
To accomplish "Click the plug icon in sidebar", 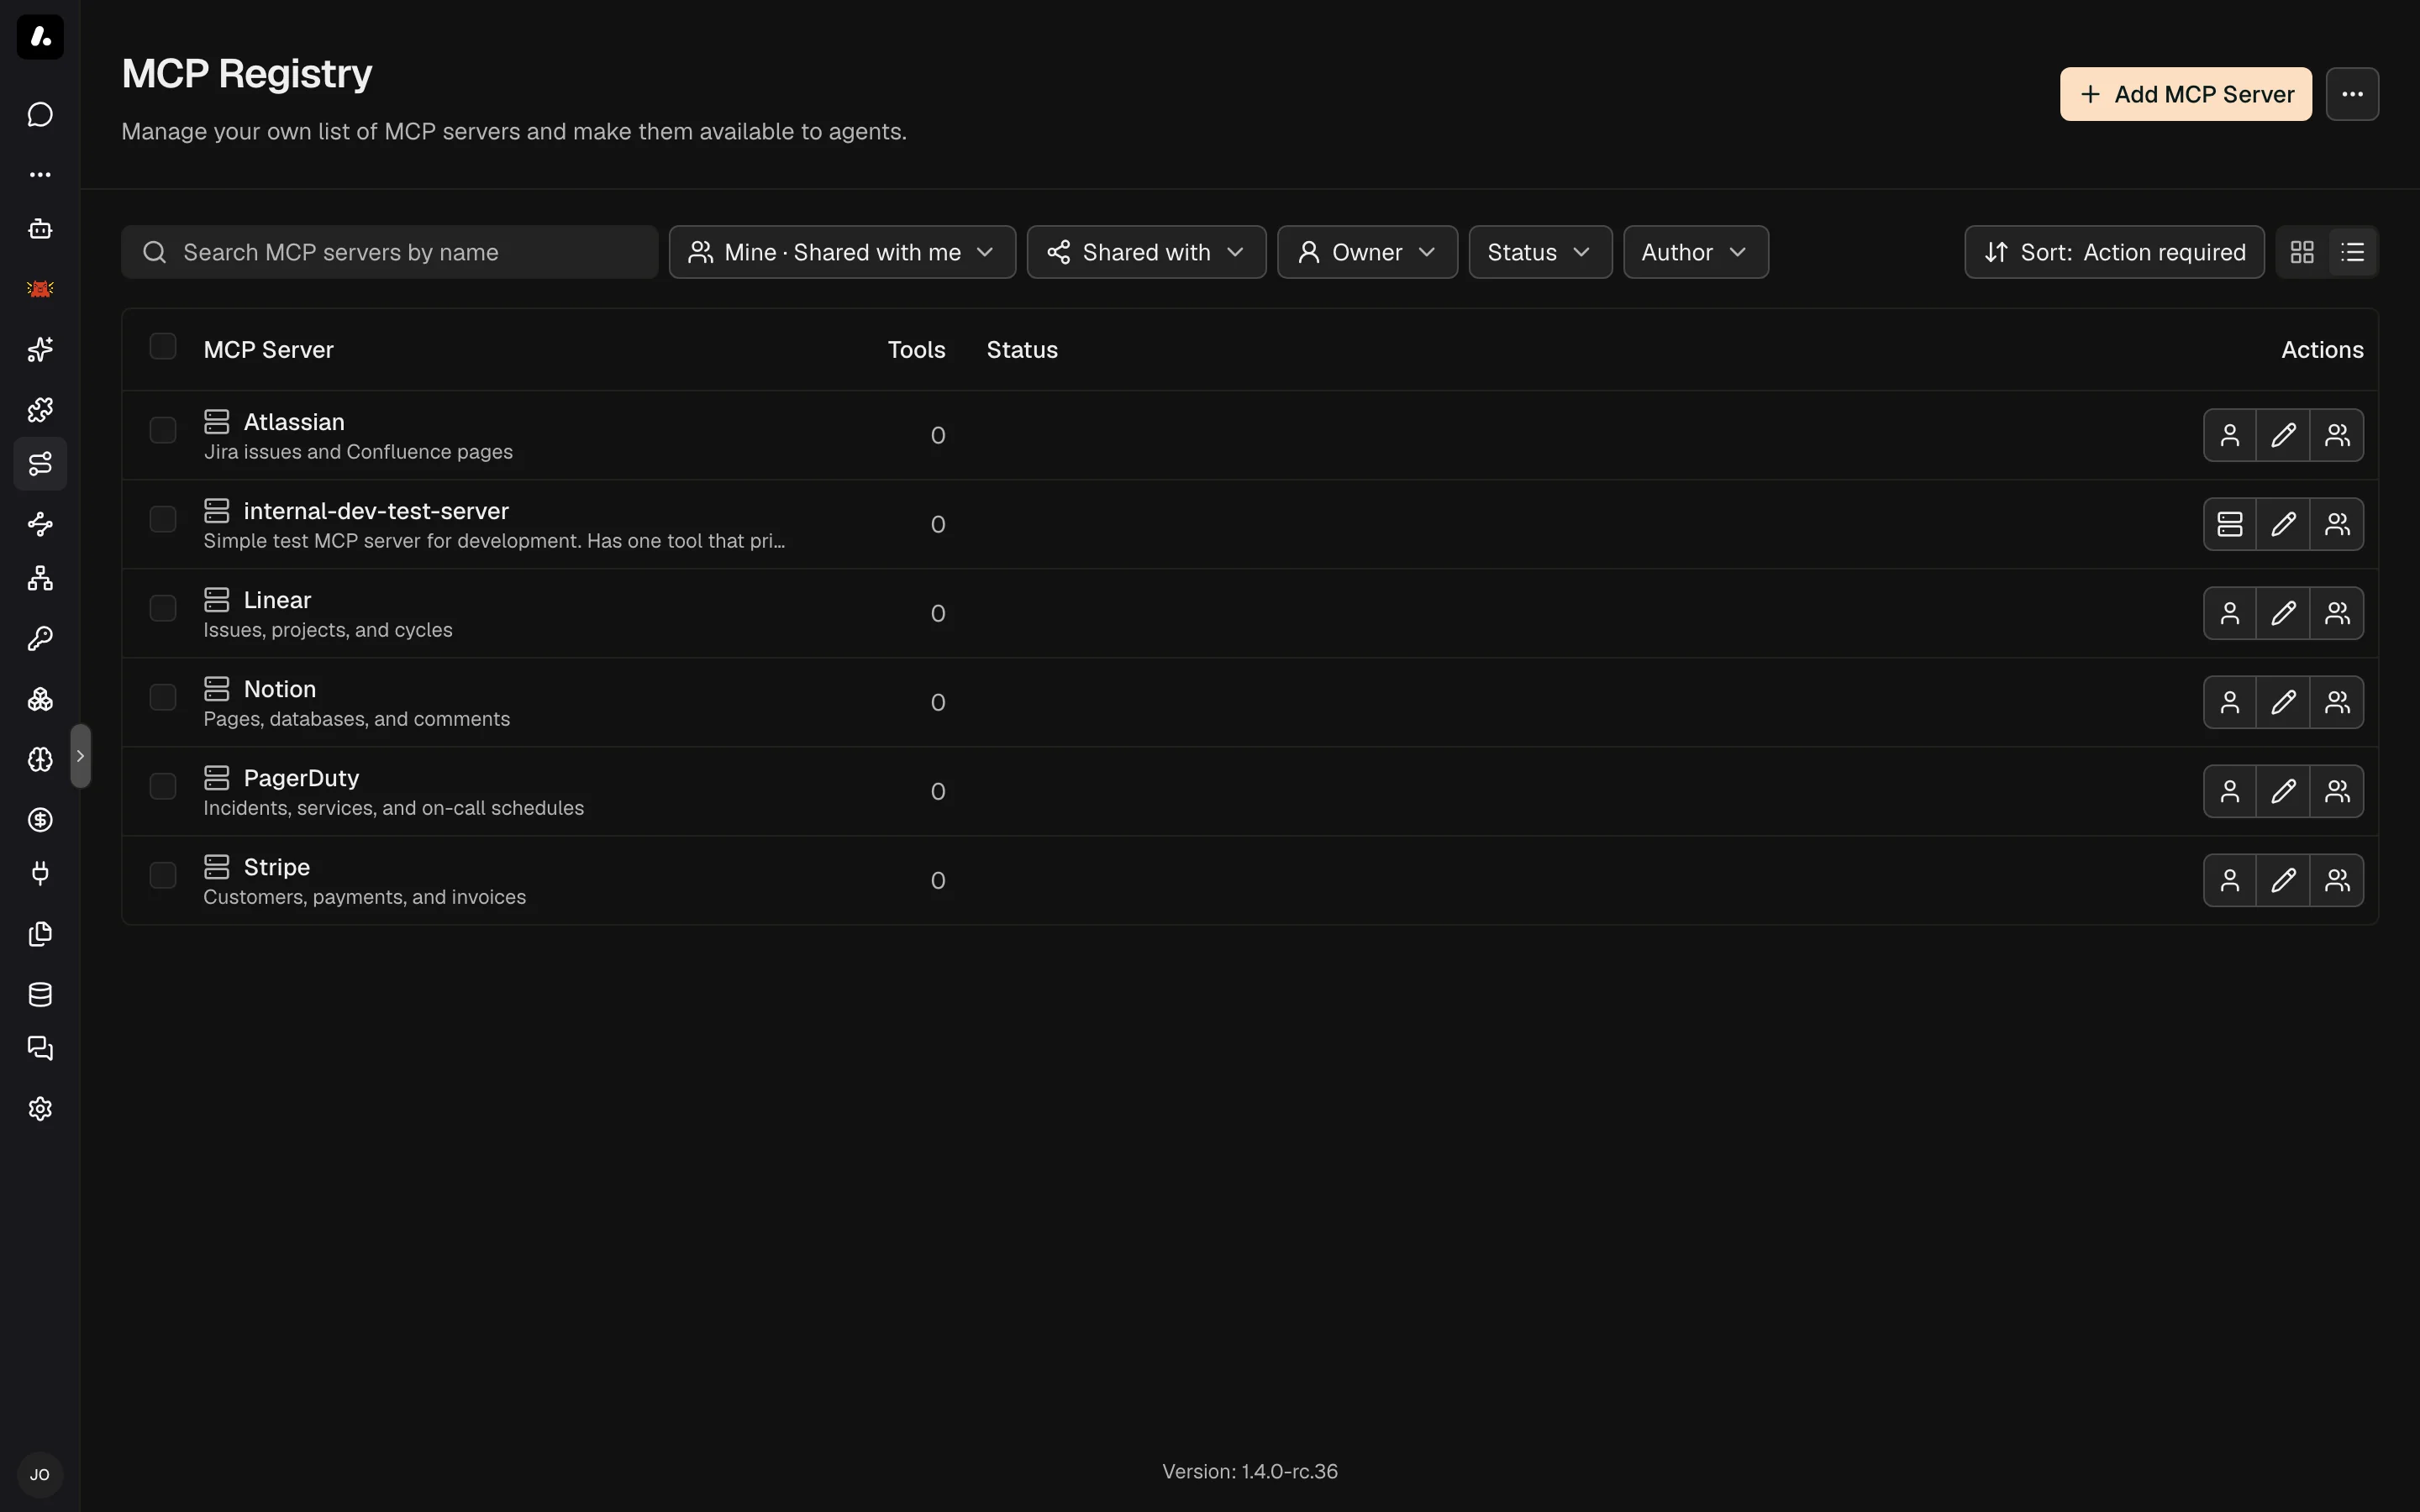I will pos(40,874).
